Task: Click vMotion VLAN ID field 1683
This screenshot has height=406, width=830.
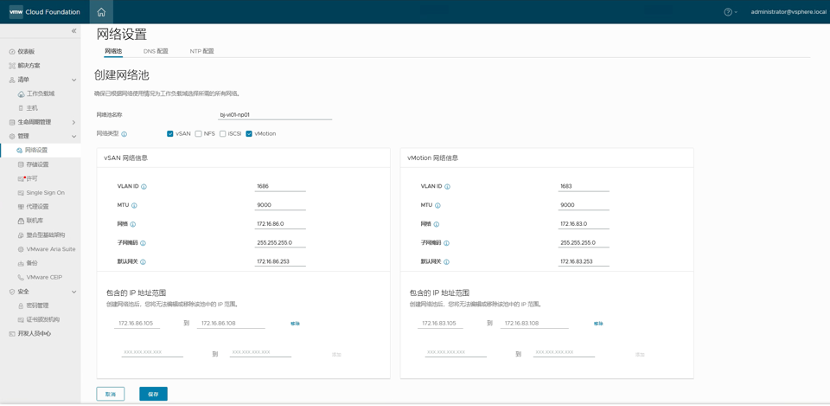Action: coord(583,186)
